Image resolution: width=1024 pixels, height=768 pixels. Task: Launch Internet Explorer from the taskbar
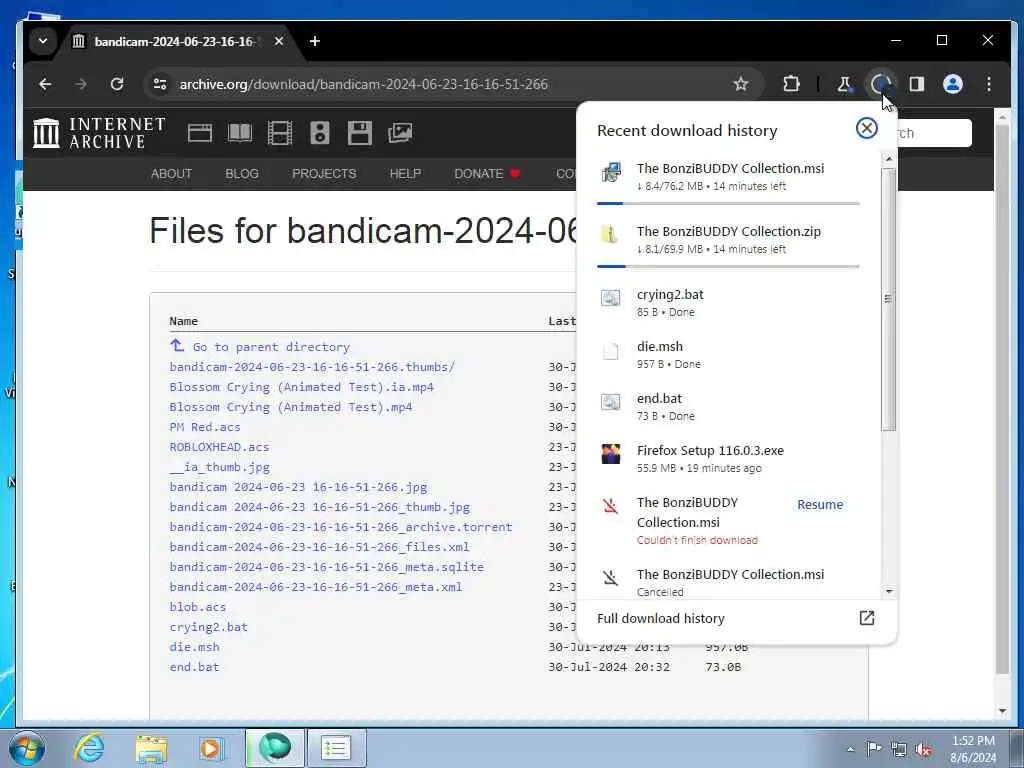coord(89,748)
